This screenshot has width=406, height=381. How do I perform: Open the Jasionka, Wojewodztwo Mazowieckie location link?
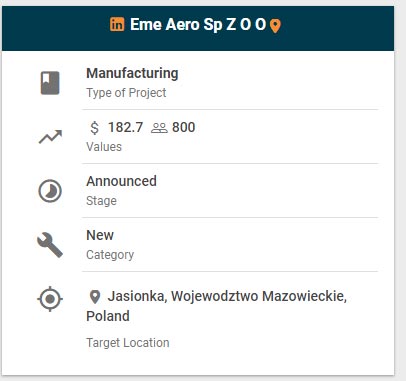tap(217, 306)
